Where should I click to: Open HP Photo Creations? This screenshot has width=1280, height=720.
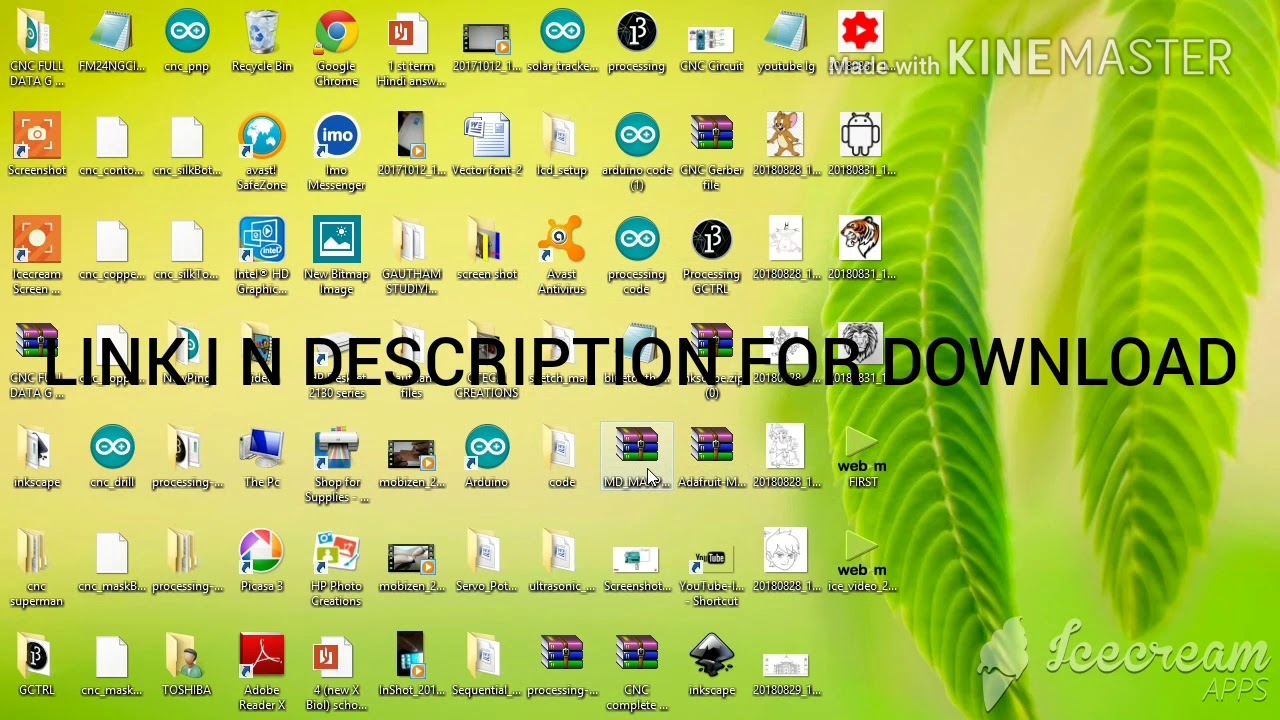click(337, 569)
